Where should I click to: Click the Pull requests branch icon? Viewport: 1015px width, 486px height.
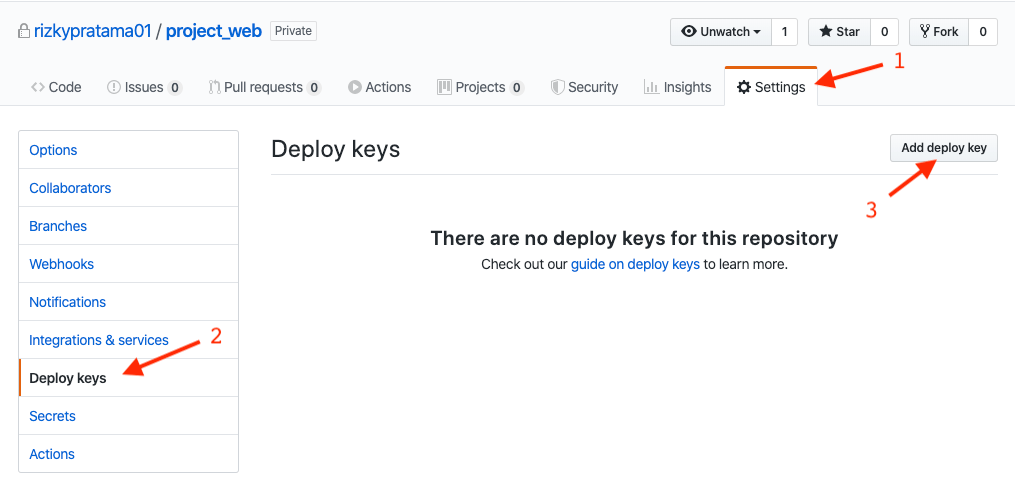(215, 87)
